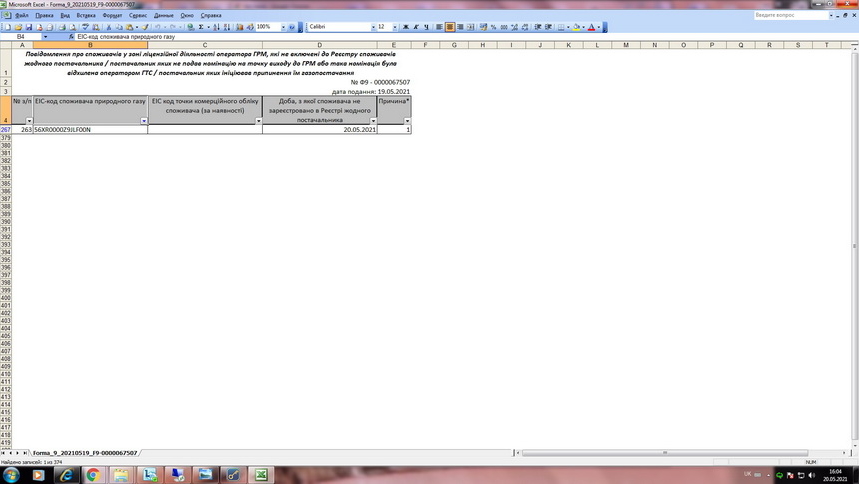Viewport: 859px width, 484px height.
Task: Click the Windows Start button
Action: pos(13,475)
